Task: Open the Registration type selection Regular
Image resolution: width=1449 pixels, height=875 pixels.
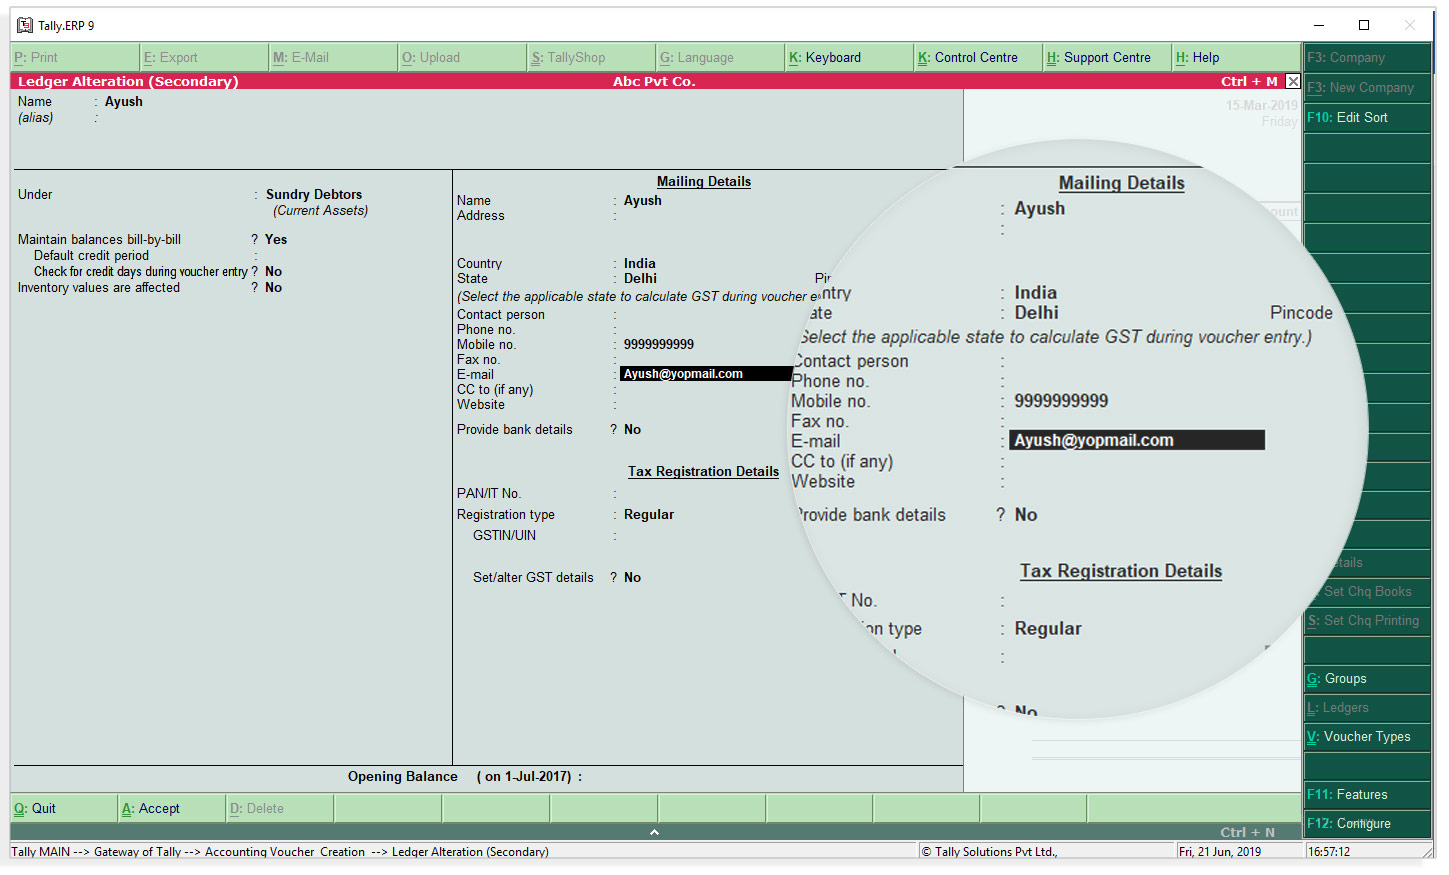Action: [x=649, y=515]
